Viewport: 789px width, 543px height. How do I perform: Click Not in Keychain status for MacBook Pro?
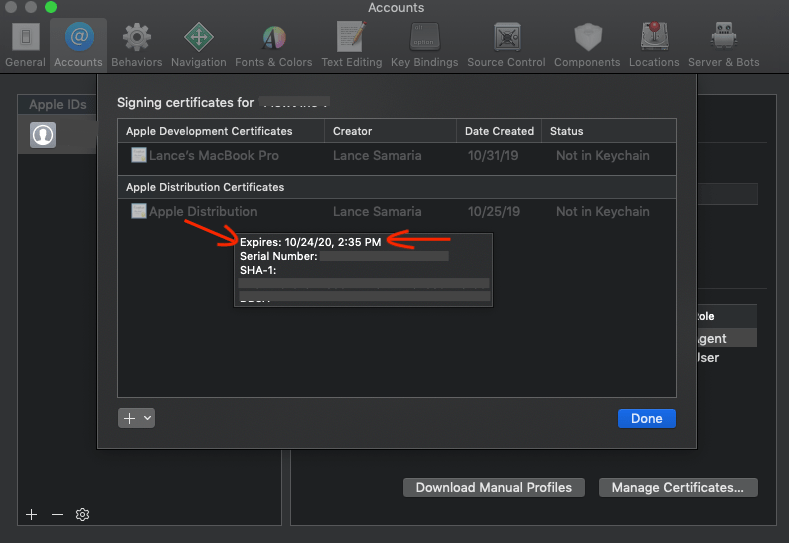[602, 156]
